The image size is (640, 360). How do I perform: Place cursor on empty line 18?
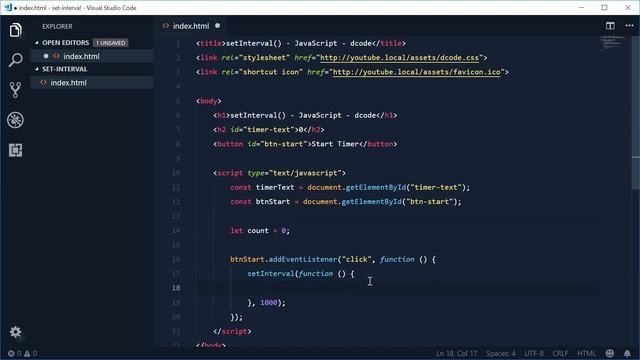tap(398, 288)
